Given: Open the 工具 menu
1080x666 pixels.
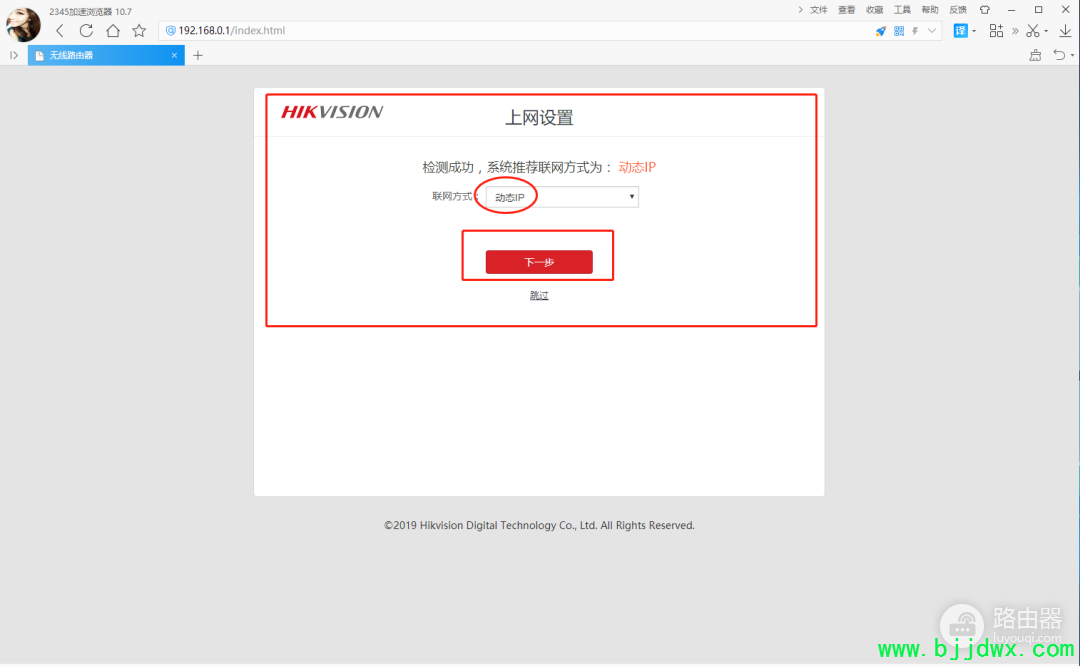Looking at the screenshot, I should pyautogui.click(x=902, y=10).
